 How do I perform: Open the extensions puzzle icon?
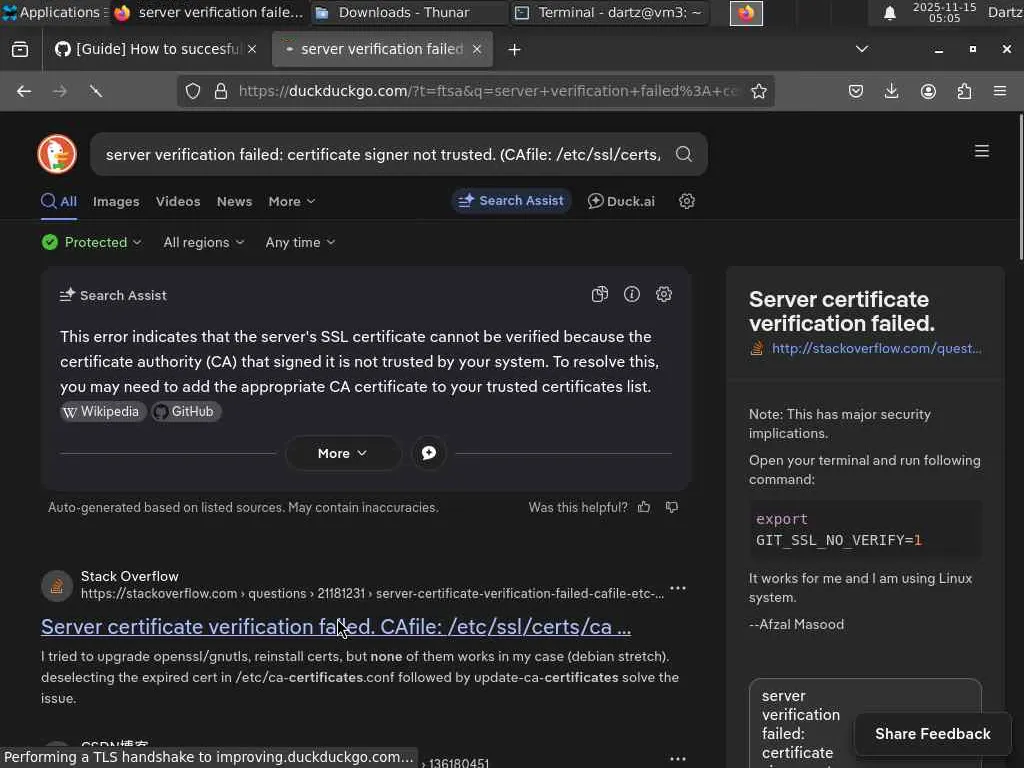pyautogui.click(x=964, y=91)
